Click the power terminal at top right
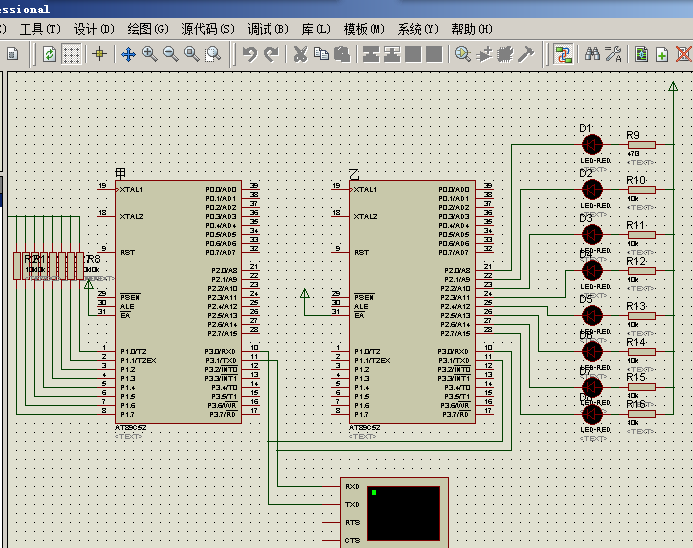693x548 pixels. [x=673, y=87]
